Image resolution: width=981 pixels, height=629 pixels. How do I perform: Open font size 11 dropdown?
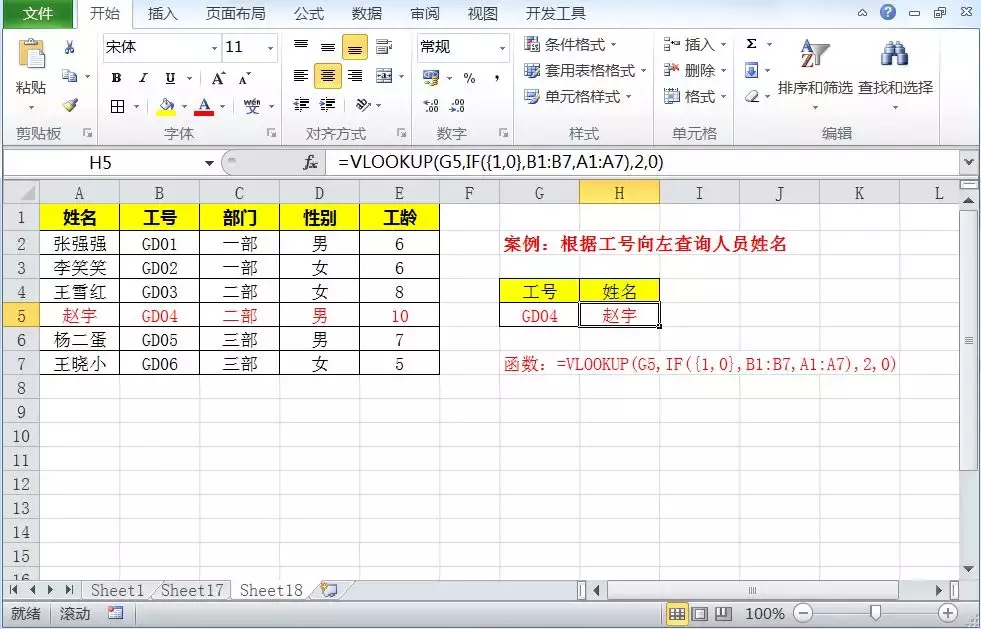pos(270,48)
